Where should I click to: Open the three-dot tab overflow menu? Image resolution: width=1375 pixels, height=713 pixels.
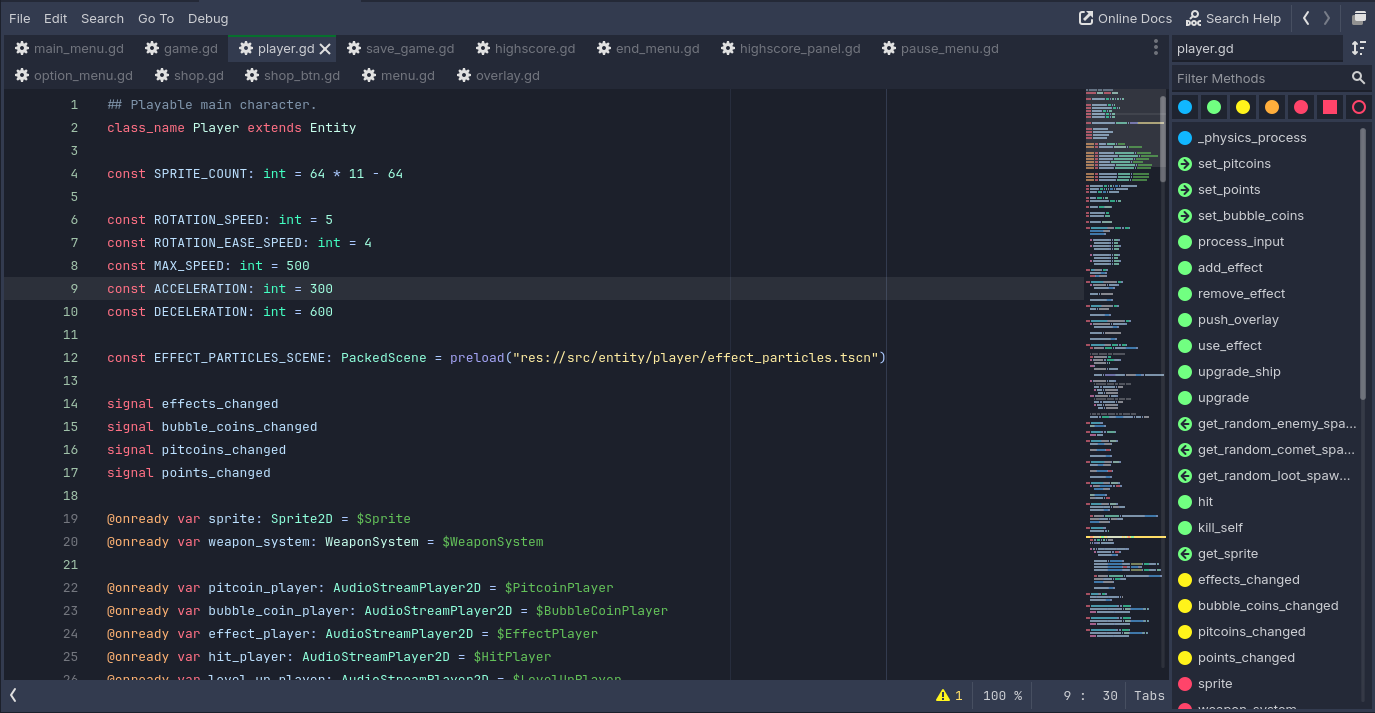coord(1156,48)
